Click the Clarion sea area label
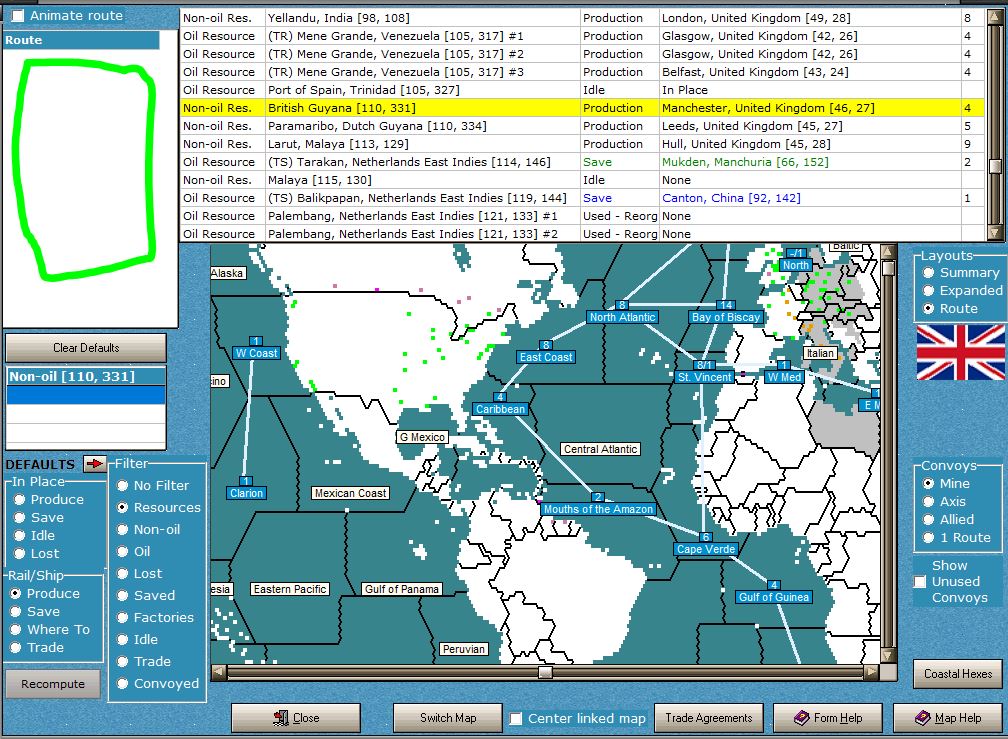The width and height of the screenshot is (1008, 739). point(246,493)
